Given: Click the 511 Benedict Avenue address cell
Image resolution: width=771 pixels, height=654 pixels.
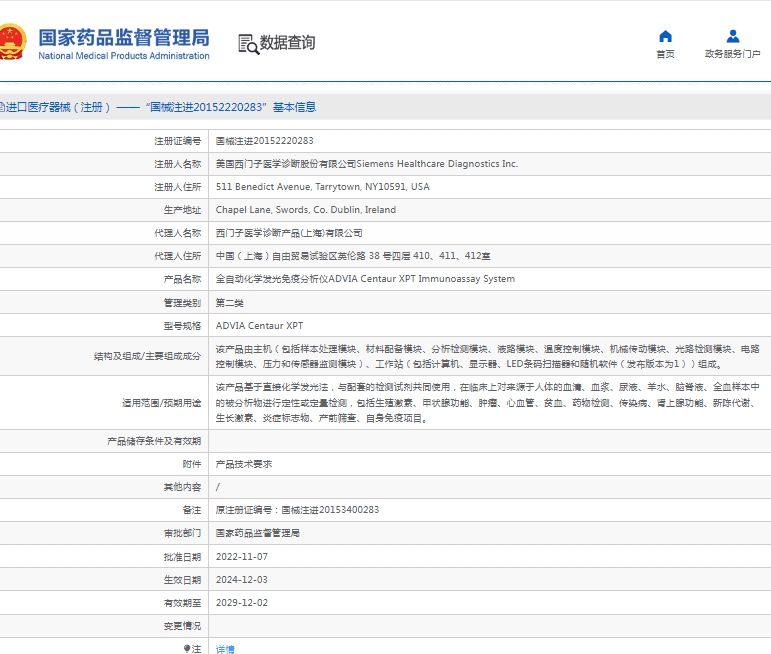Looking at the screenshot, I should (x=322, y=187).
